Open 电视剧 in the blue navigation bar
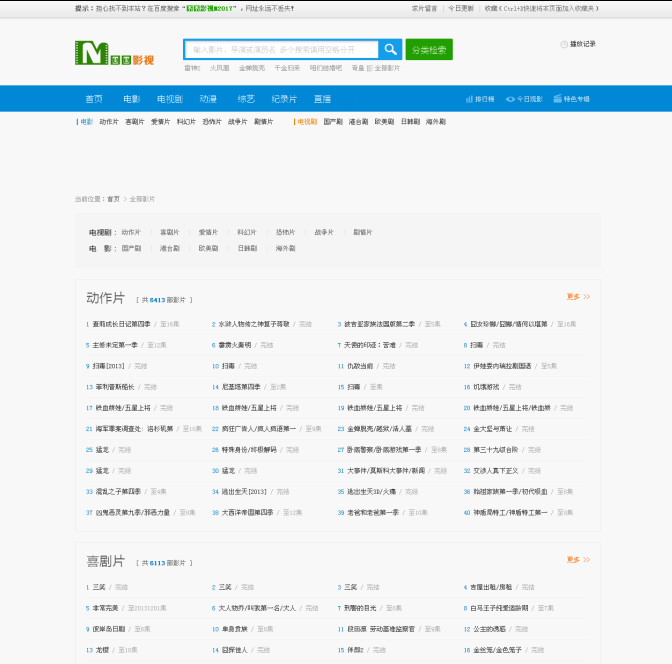This screenshot has width=672, height=664. [170, 99]
